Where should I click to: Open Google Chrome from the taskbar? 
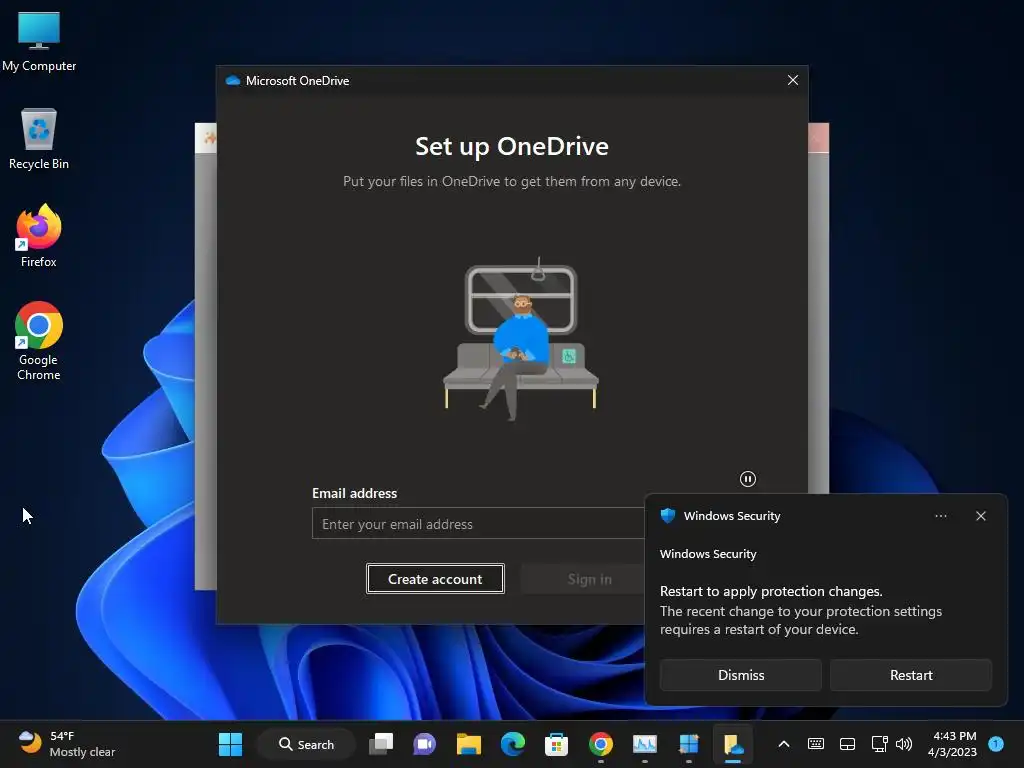[x=600, y=744]
